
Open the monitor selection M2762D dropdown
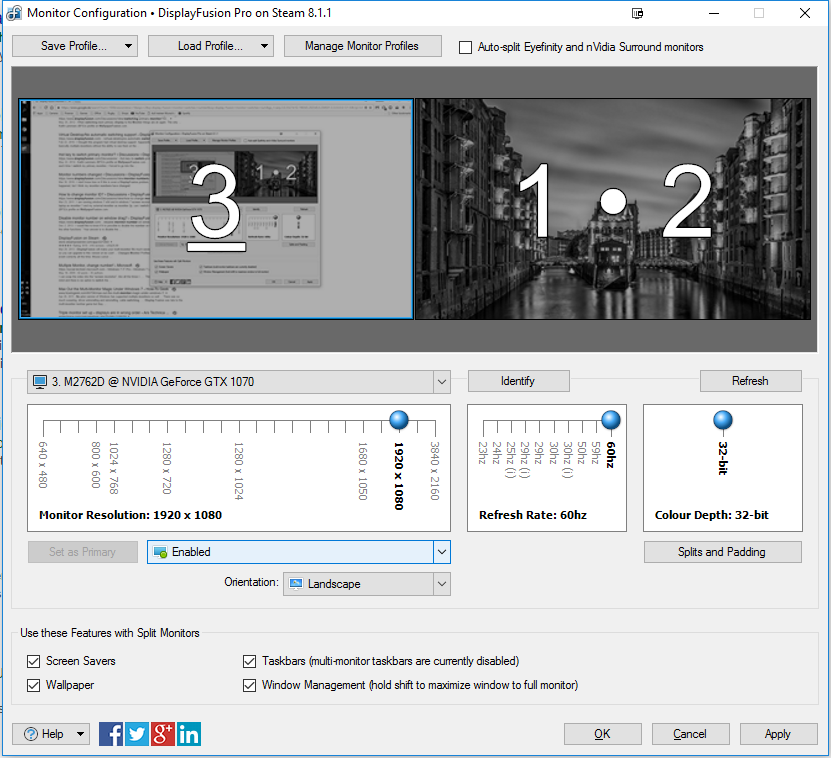point(239,381)
